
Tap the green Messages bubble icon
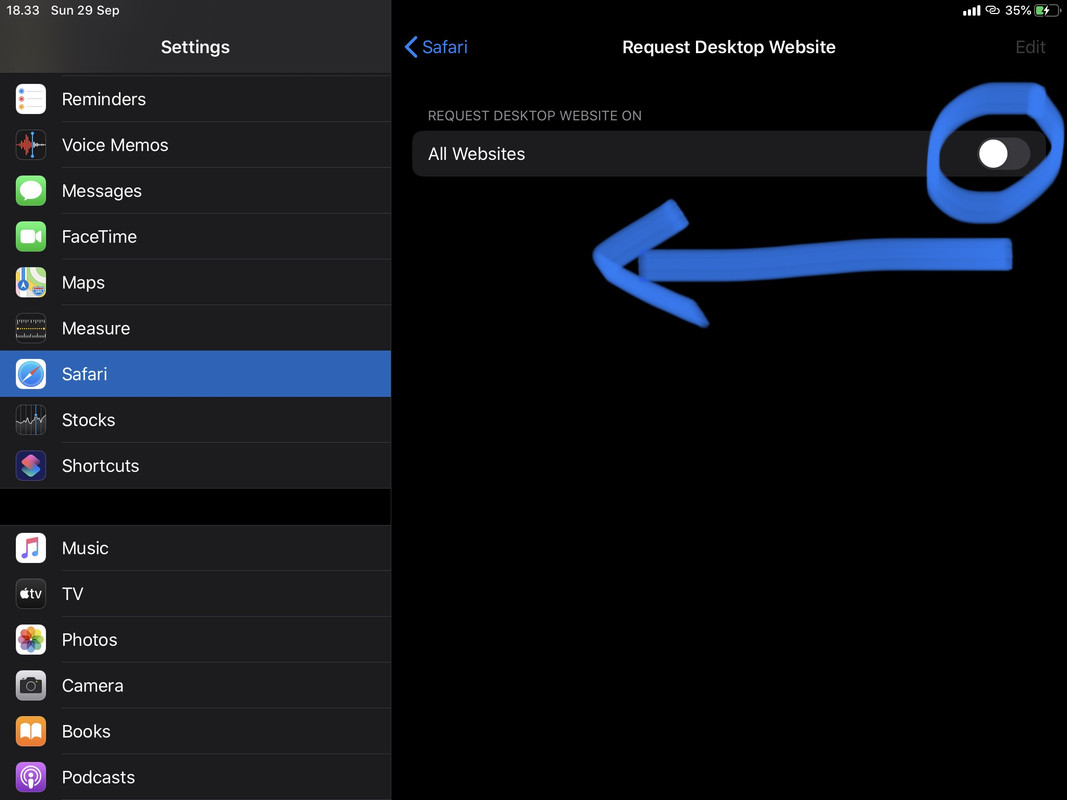point(31,190)
